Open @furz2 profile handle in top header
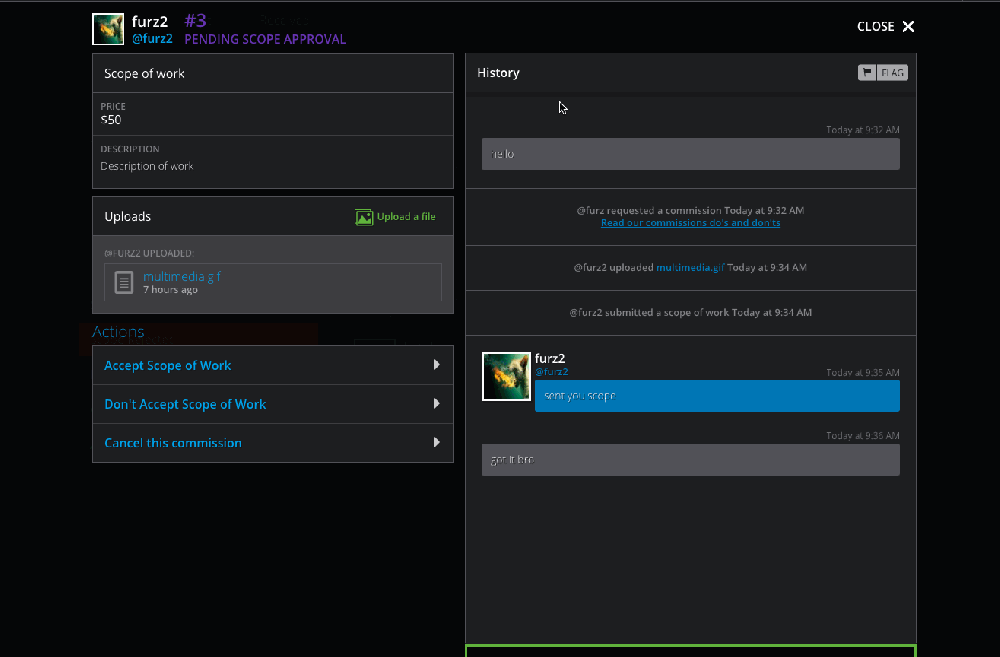The height and width of the screenshot is (657, 1000). pyautogui.click(x=152, y=39)
